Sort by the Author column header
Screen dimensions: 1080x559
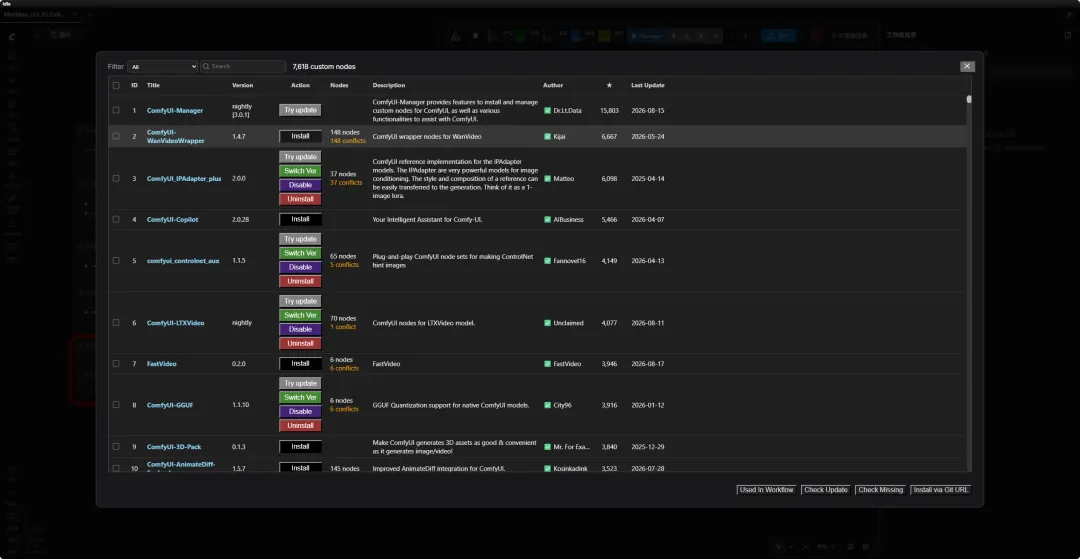click(x=552, y=85)
